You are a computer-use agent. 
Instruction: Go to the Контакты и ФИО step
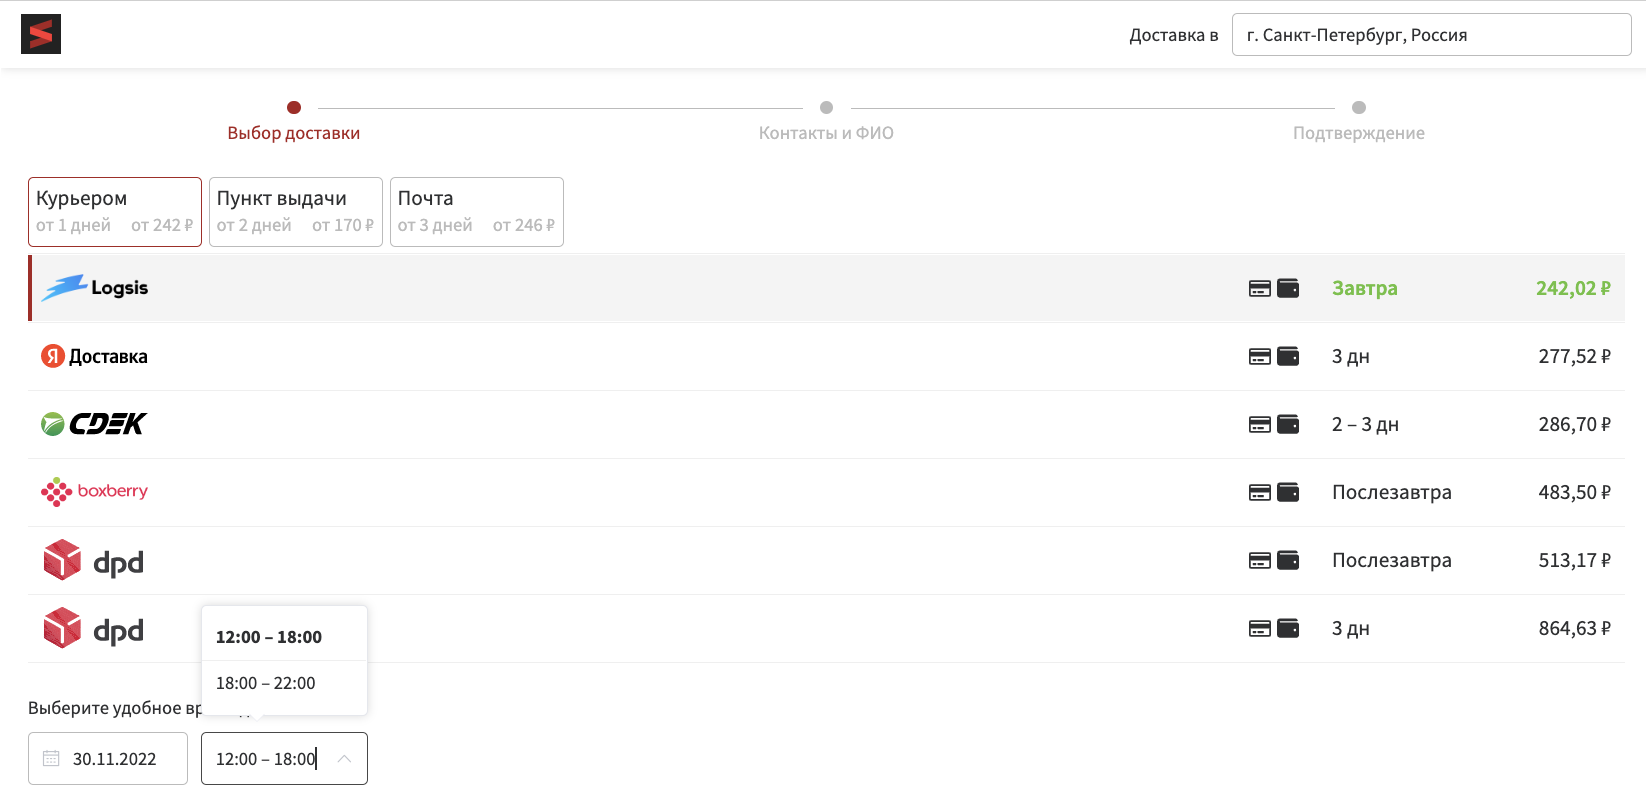pos(826,122)
